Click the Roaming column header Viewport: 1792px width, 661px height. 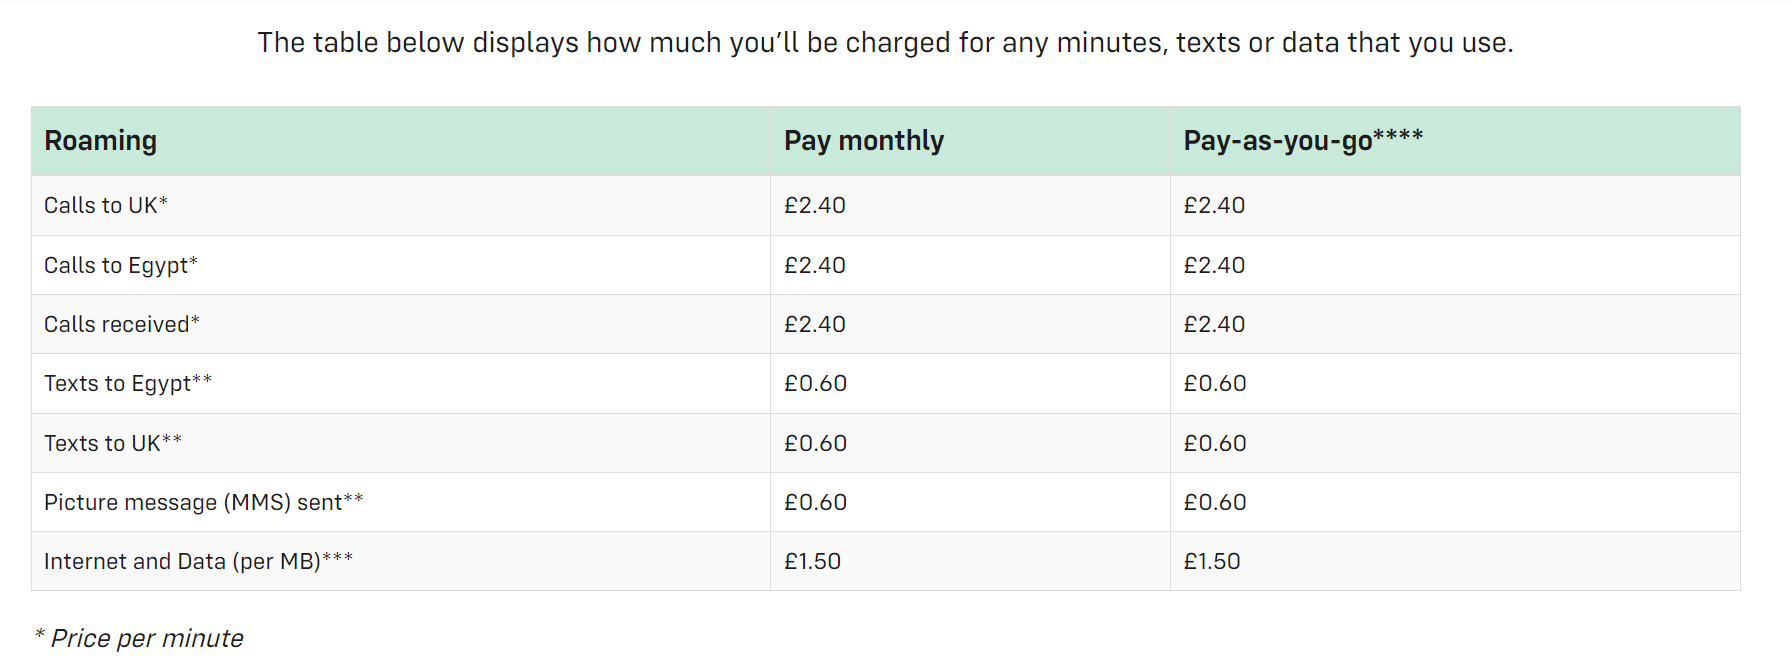pos(100,141)
